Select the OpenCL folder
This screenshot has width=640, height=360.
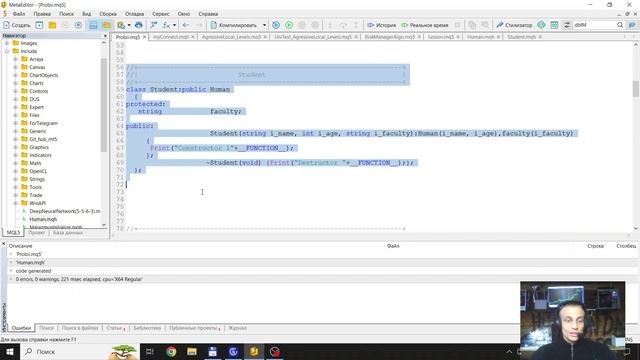[x=38, y=171]
